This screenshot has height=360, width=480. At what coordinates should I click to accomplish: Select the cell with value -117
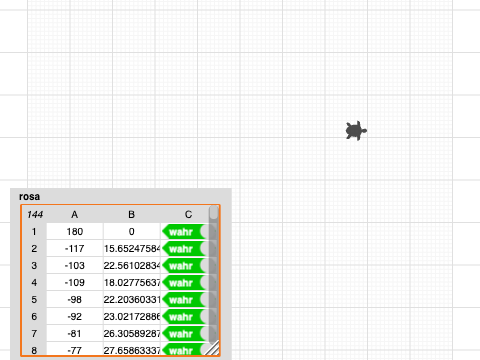75,249
